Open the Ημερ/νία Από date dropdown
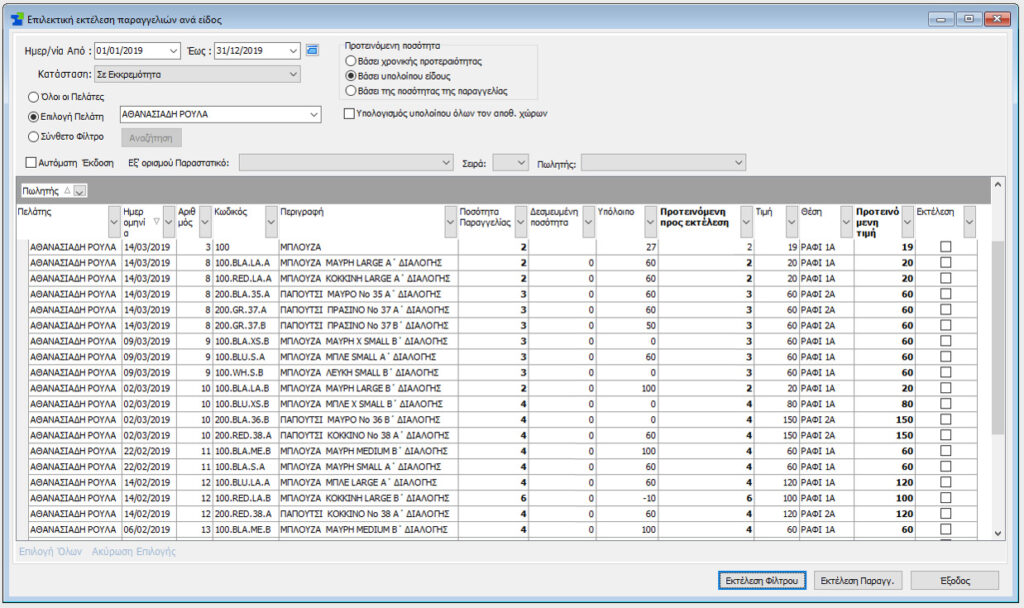Image resolution: width=1024 pixels, height=608 pixels. (x=173, y=50)
